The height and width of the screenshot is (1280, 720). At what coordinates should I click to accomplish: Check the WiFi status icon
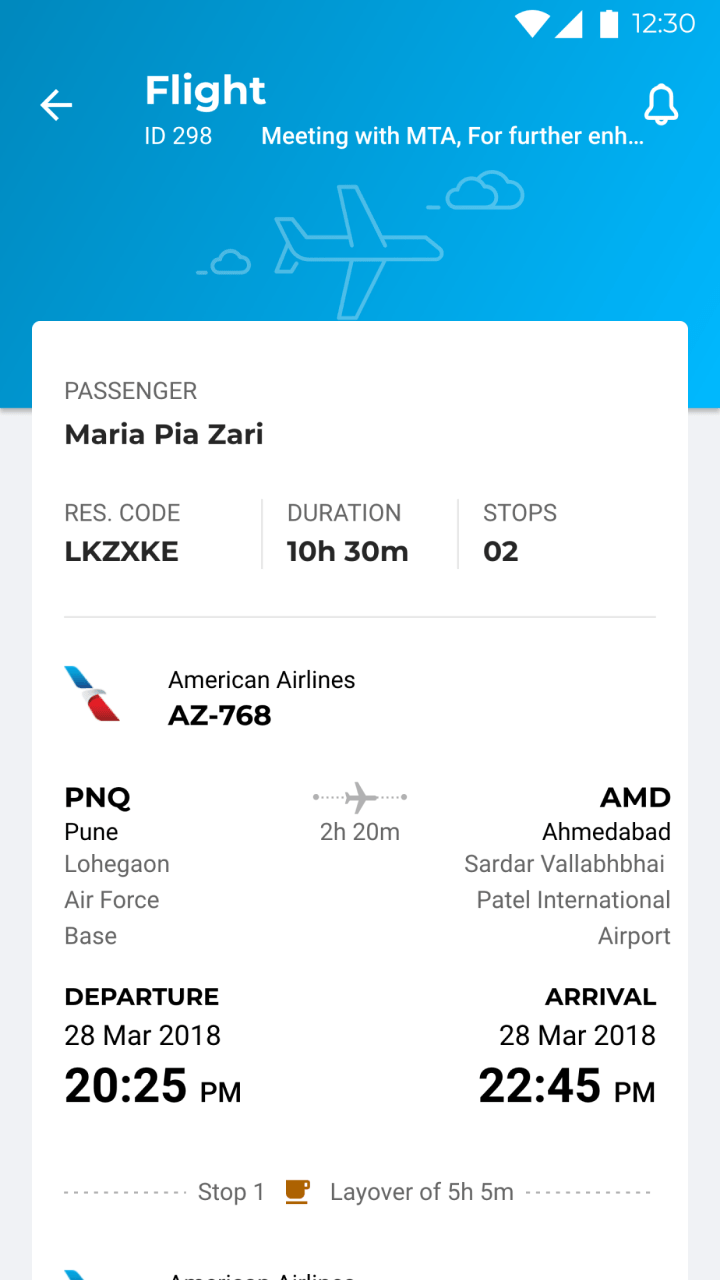[532, 23]
